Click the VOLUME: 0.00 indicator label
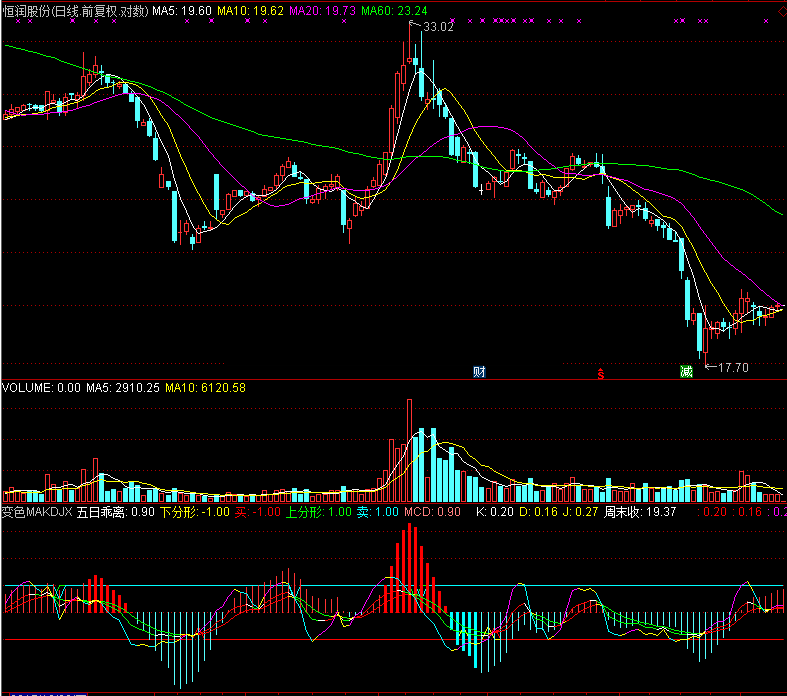This screenshot has height=696, width=787. (x=41, y=388)
